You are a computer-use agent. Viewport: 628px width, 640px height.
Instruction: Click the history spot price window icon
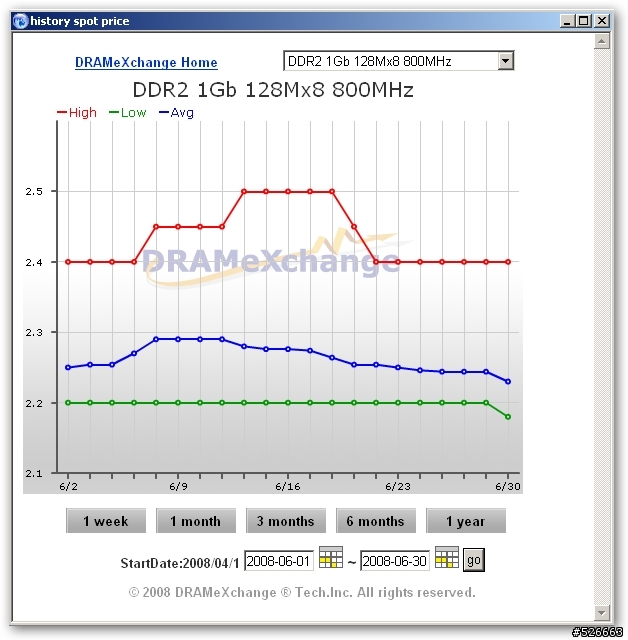[20, 21]
